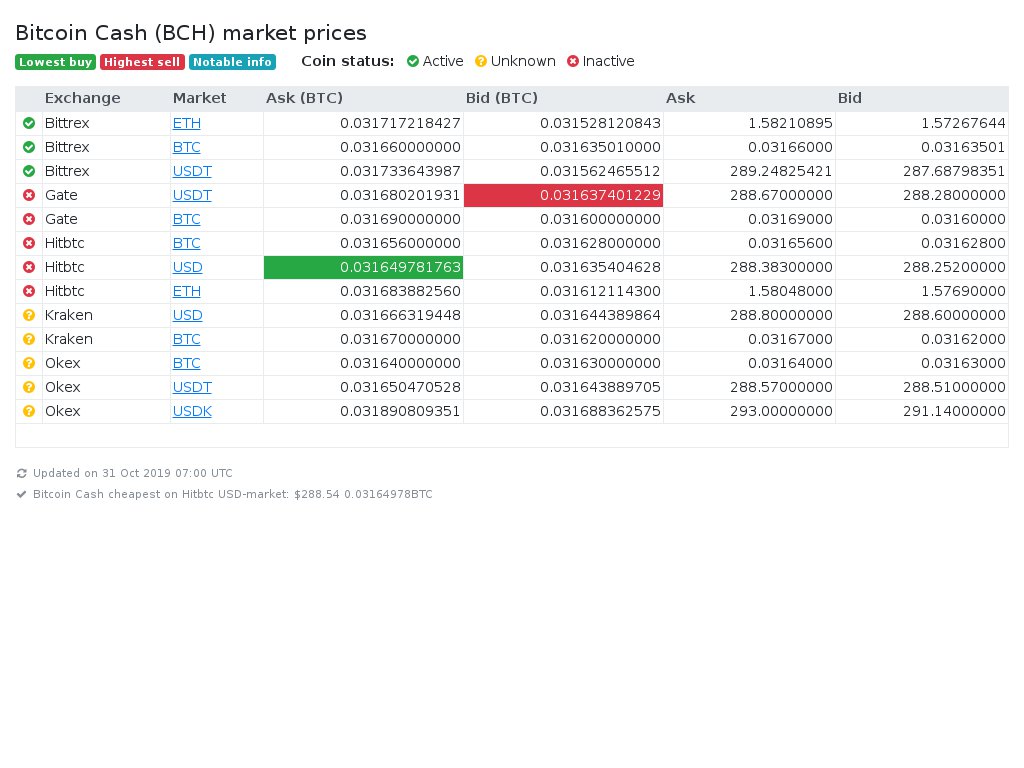Viewport: 1024px width, 768px height.
Task: Open the Hitbtc USD market link
Action: pyautogui.click(x=187, y=267)
